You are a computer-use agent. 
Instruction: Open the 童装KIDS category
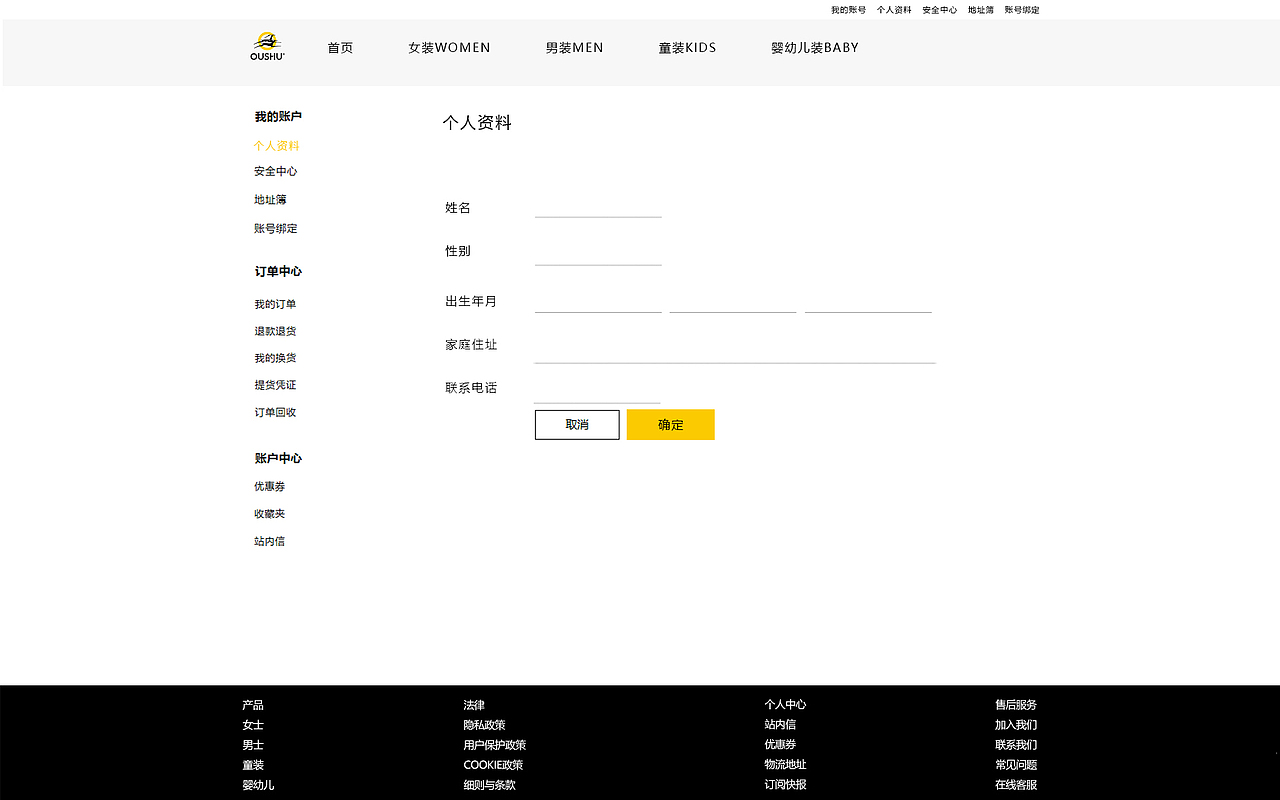pyautogui.click(x=687, y=47)
